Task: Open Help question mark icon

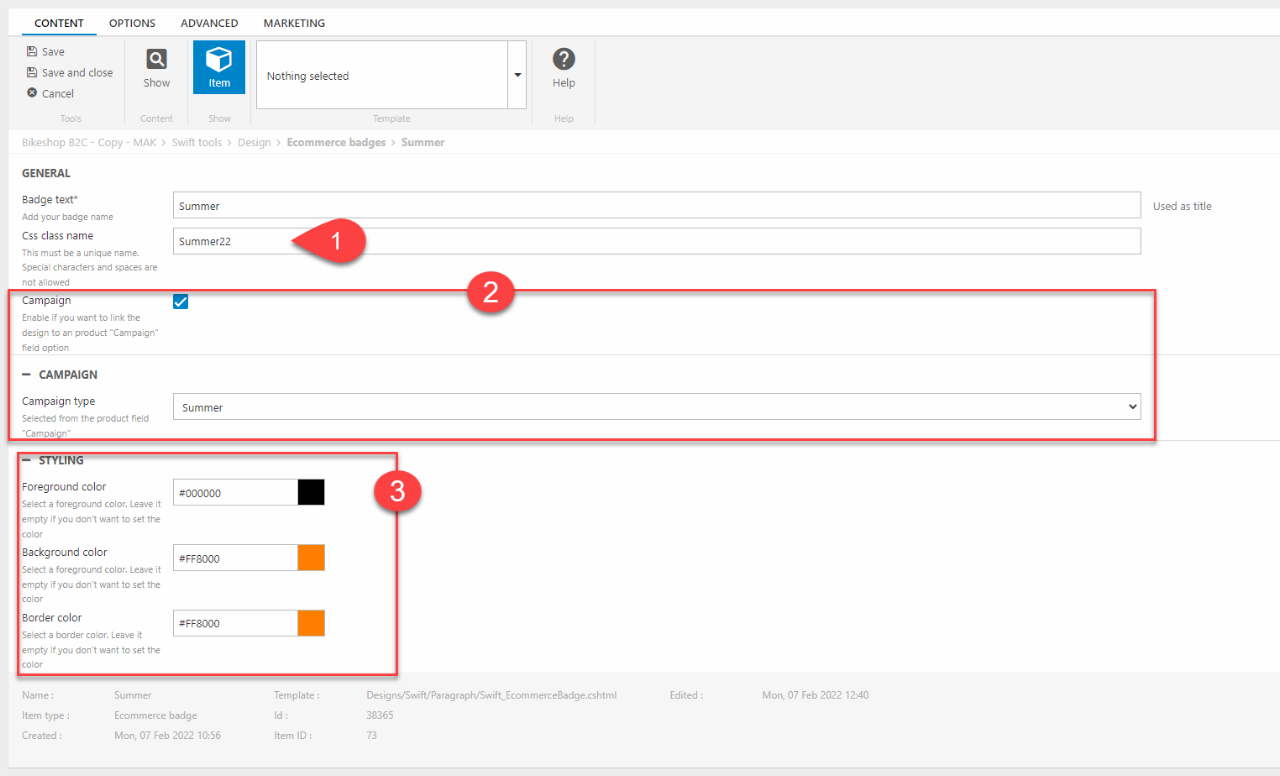Action: pyautogui.click(x=564, y=60)
